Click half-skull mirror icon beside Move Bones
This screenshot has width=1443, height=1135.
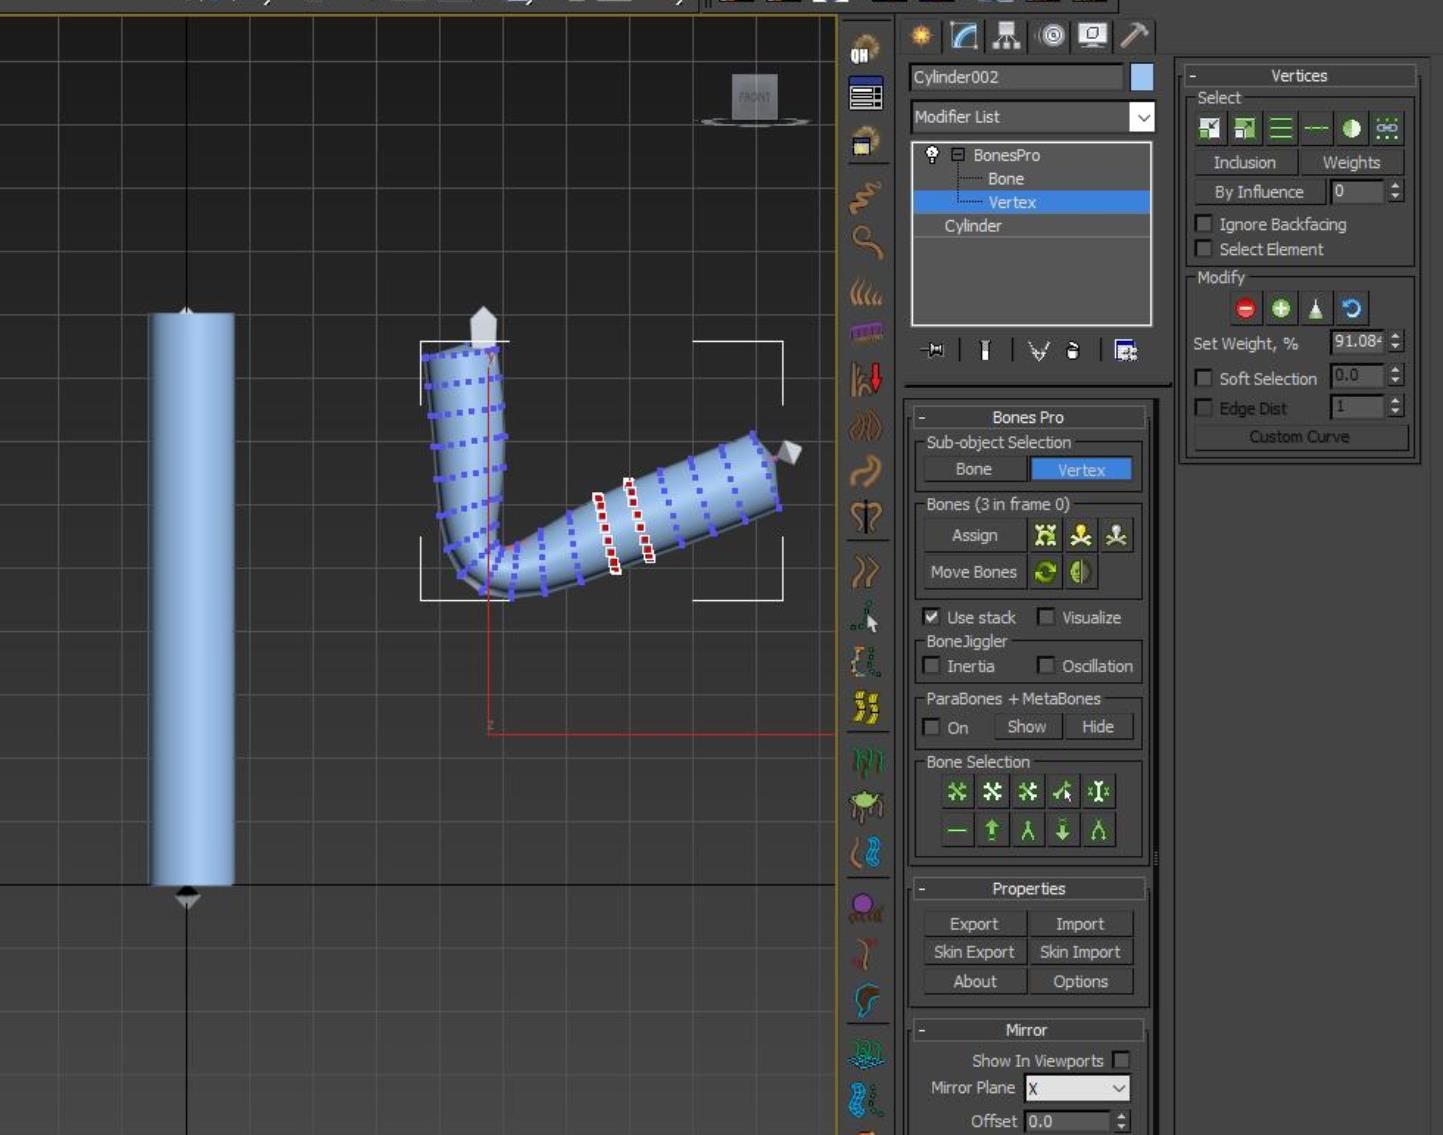pos(1081,572)
